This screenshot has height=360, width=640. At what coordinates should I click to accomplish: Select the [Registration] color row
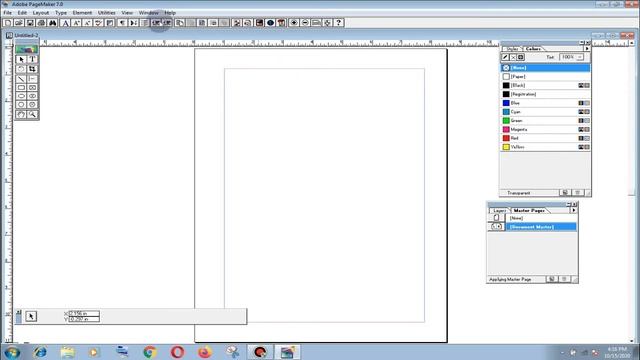[x=545, y=94]
